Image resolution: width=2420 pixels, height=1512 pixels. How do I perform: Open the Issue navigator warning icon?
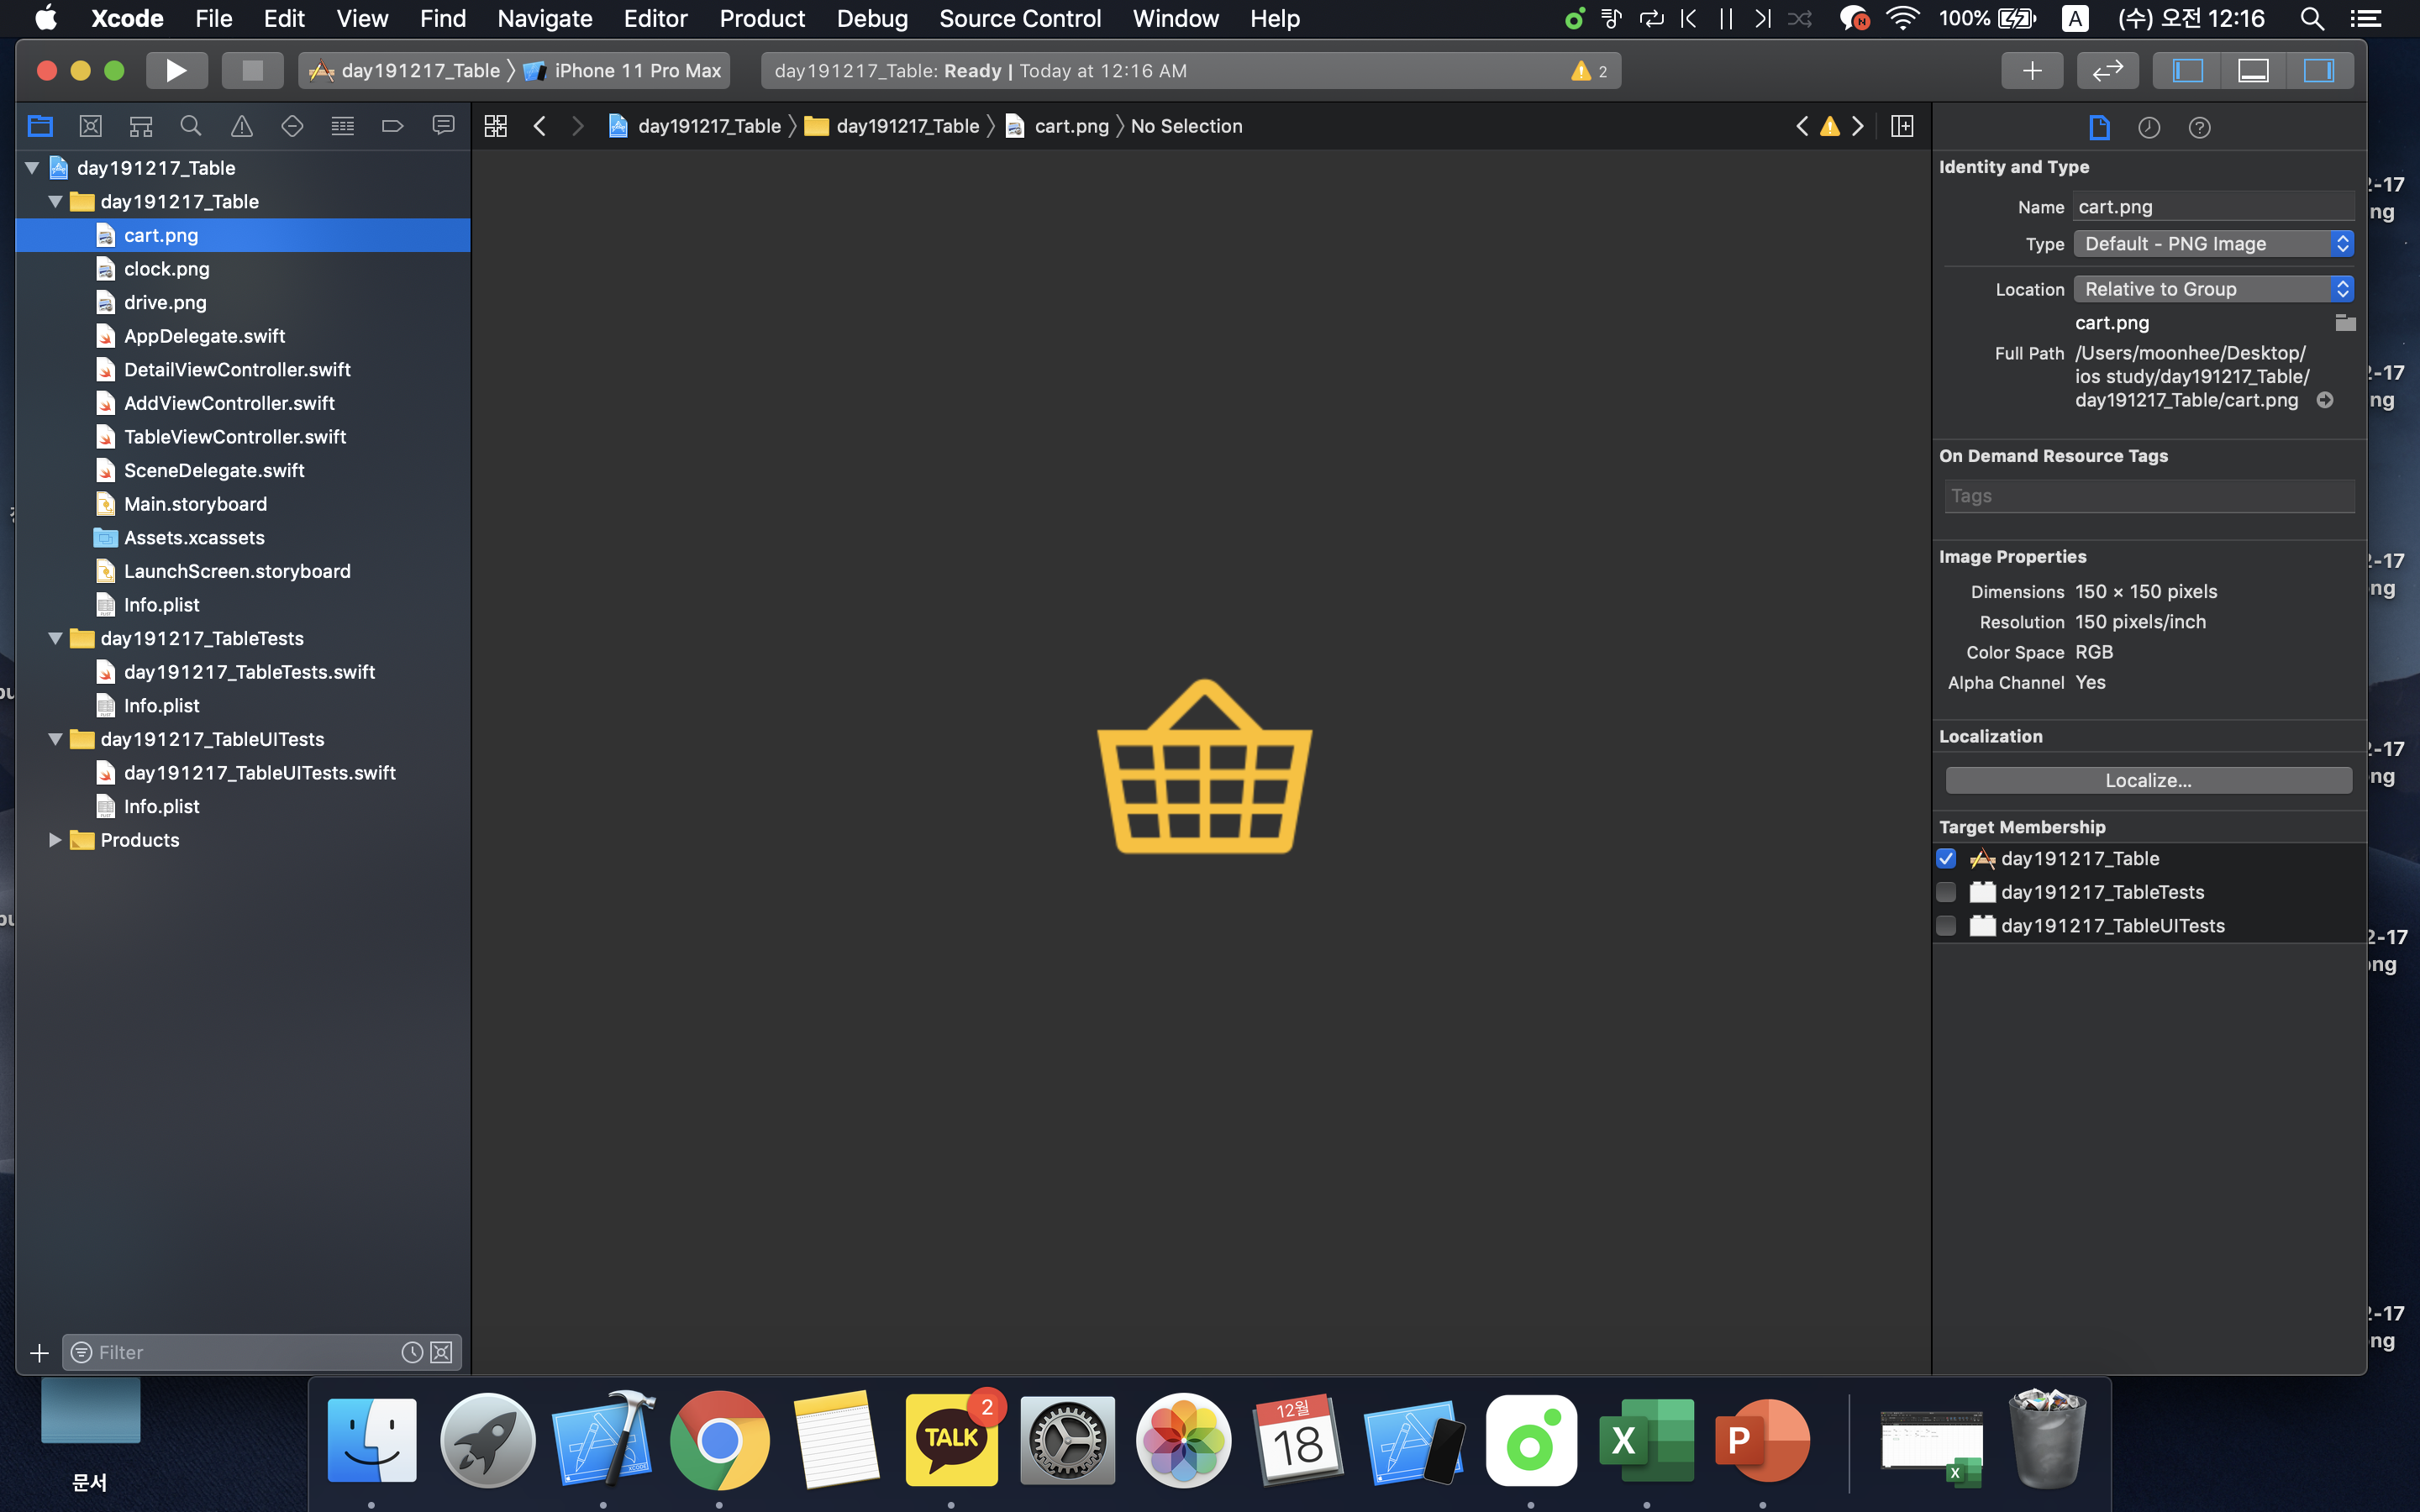pyautogui.click(x=241, y=126)
